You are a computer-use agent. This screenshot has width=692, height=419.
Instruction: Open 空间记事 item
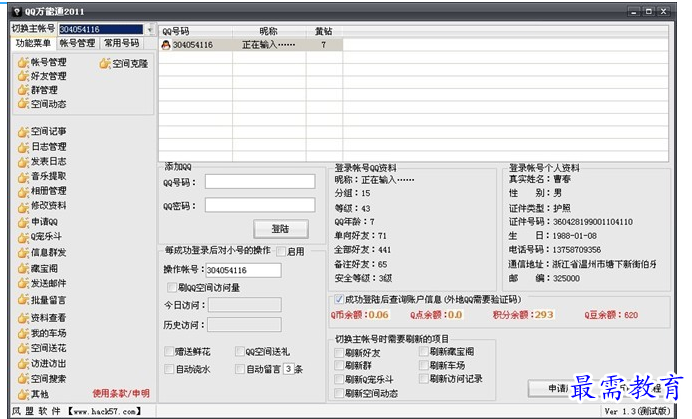click(42, 132)
